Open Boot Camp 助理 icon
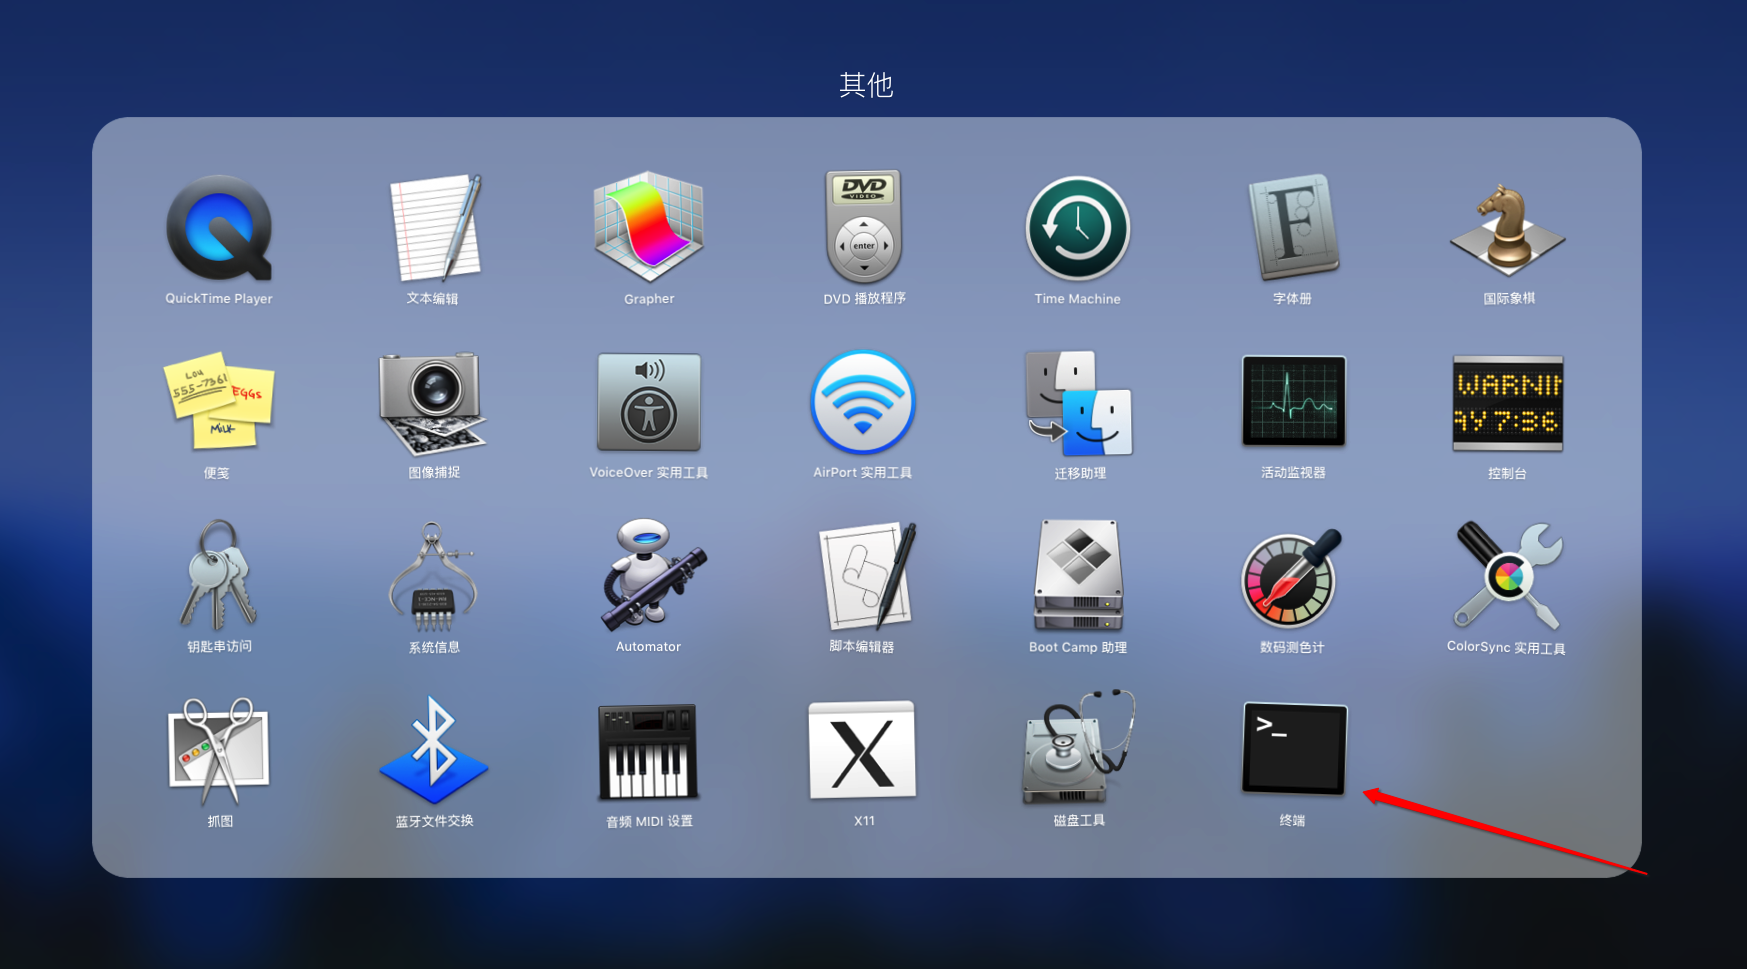Viewport: 1747px width, 969px height. (1078, 575)
